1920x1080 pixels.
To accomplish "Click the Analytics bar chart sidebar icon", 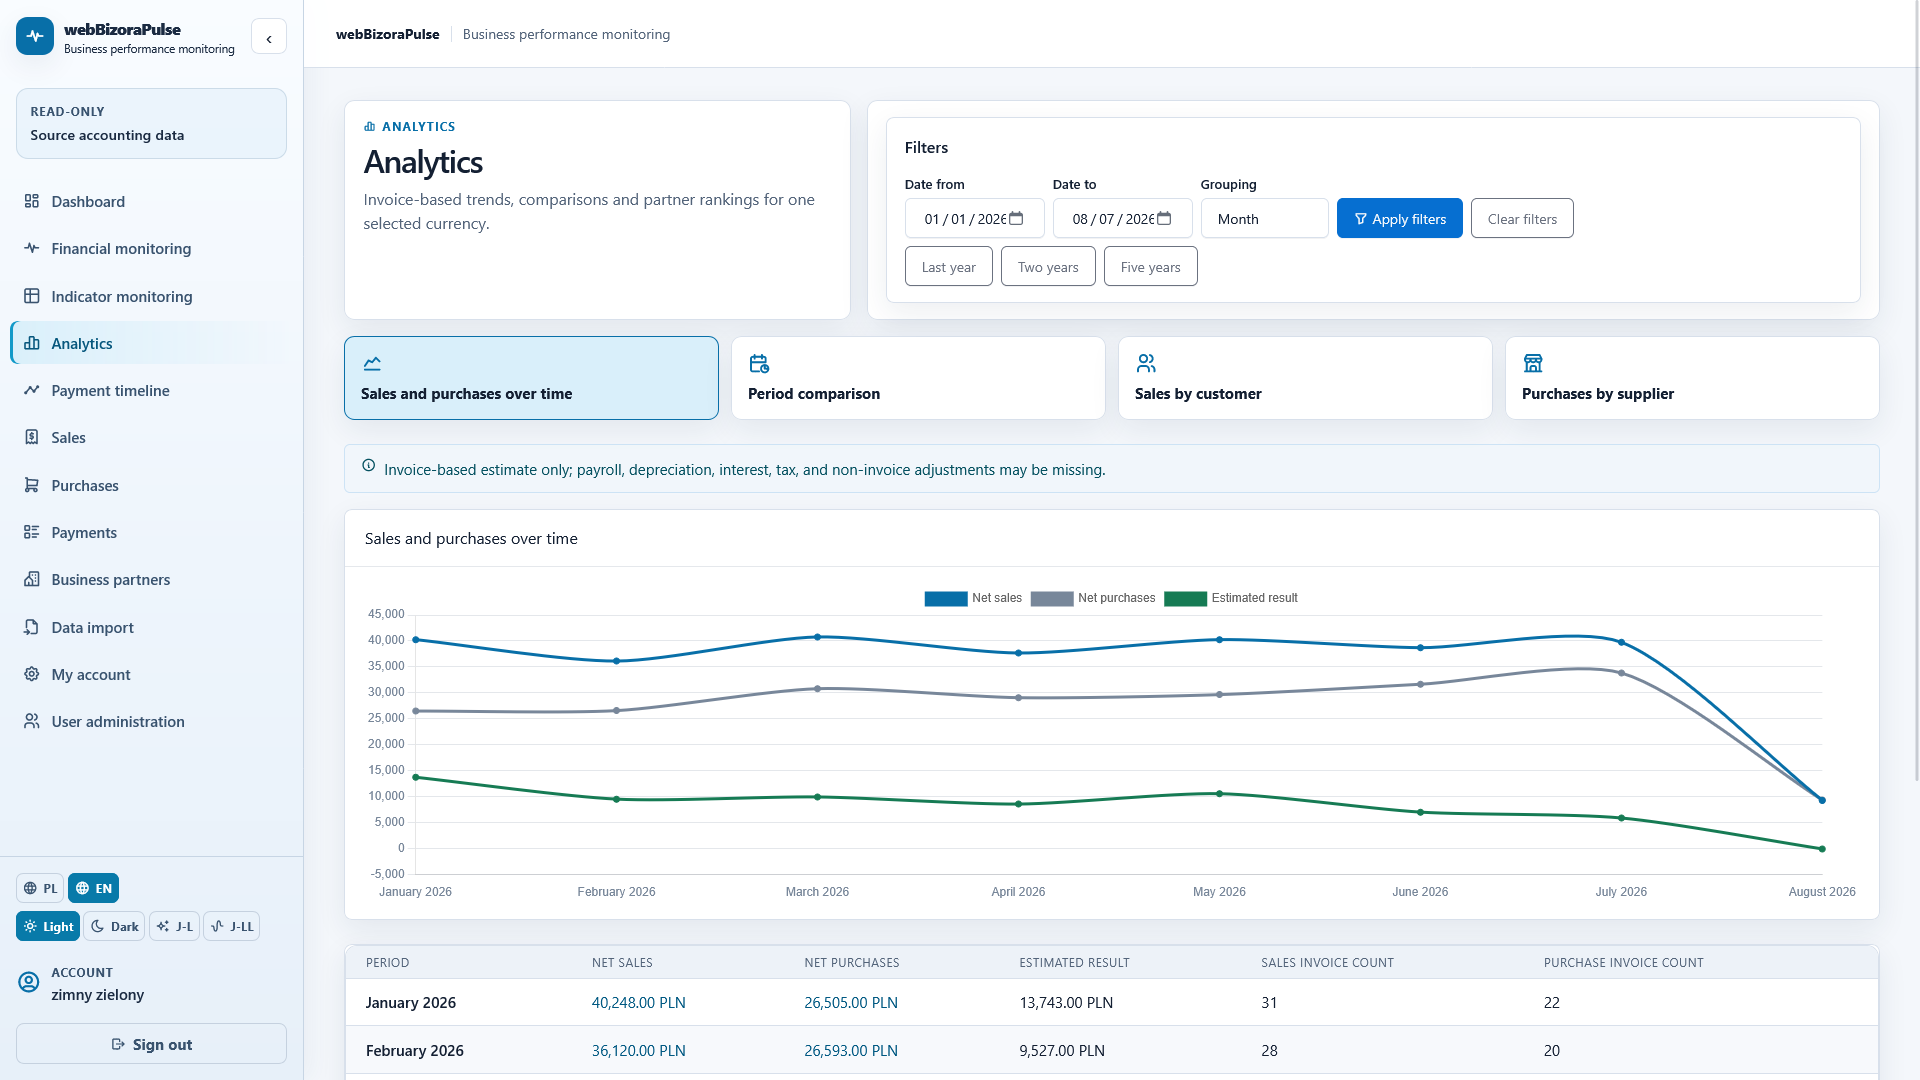I will click(32, 343).
